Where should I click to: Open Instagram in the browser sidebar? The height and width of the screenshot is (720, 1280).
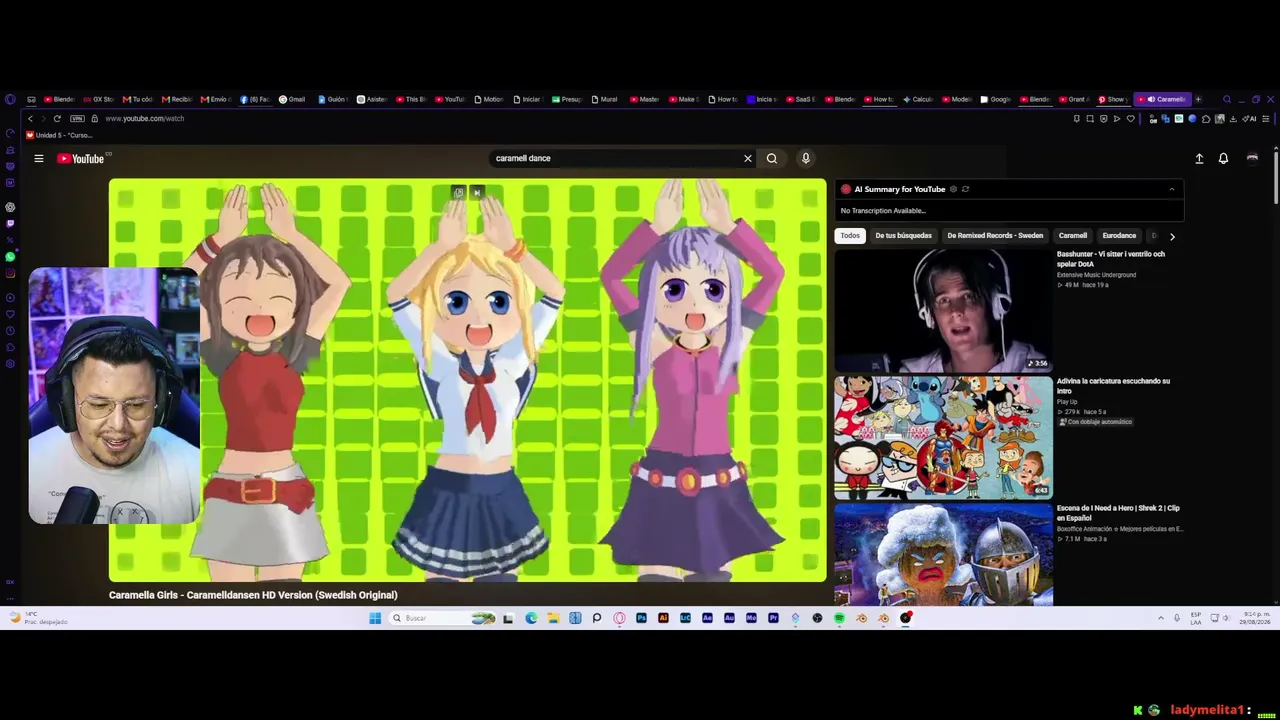(x=10, y=273)
